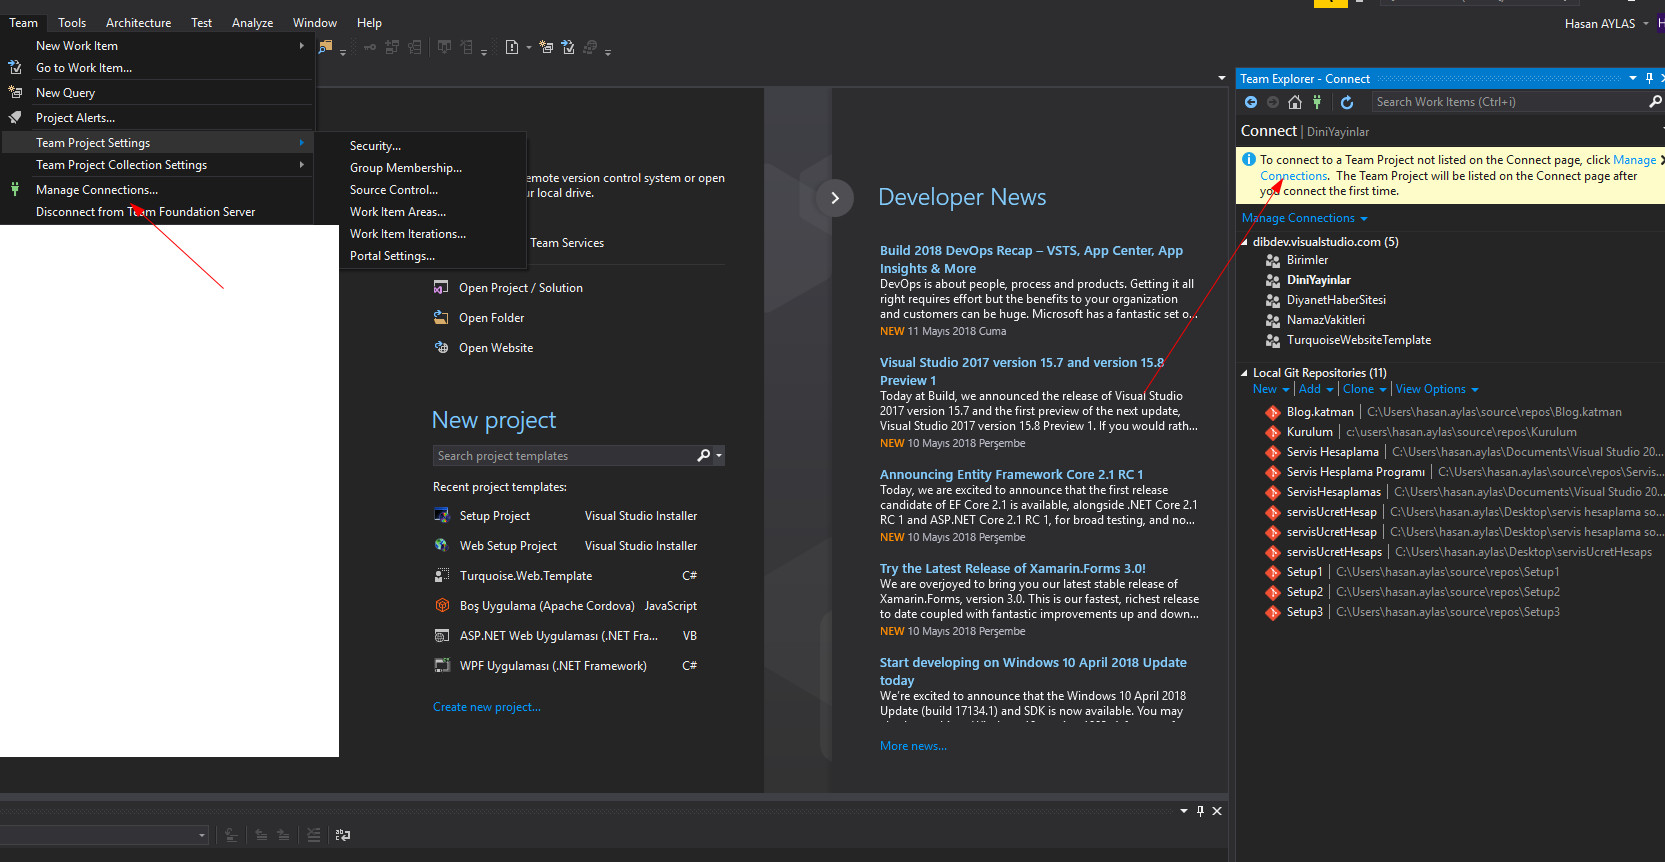The width and height of the screenshot is (1665, 862).
Task: Click the report icon with exclamation mark
Action: tap(512, 47)
